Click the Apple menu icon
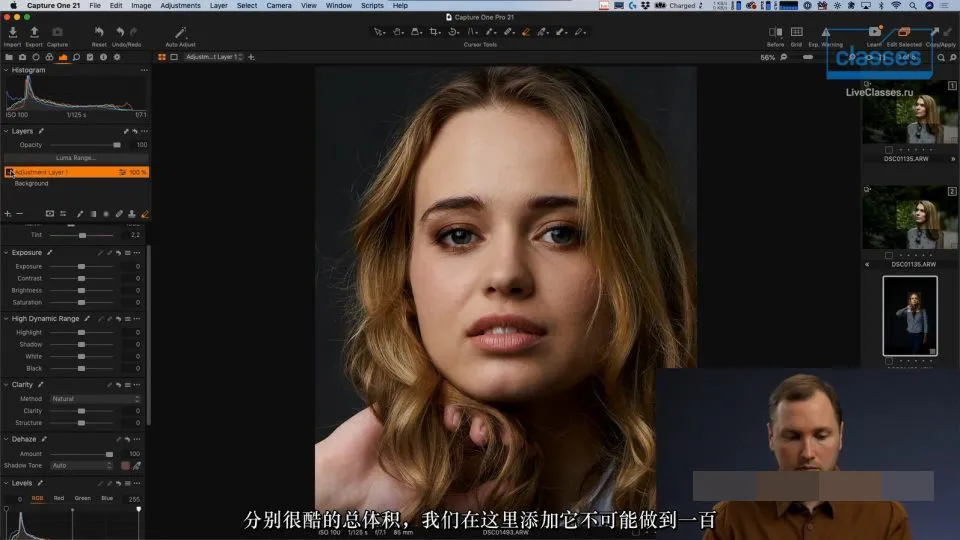Image resolution: width=960 pixels, height=540 pixels. (13, 6)
